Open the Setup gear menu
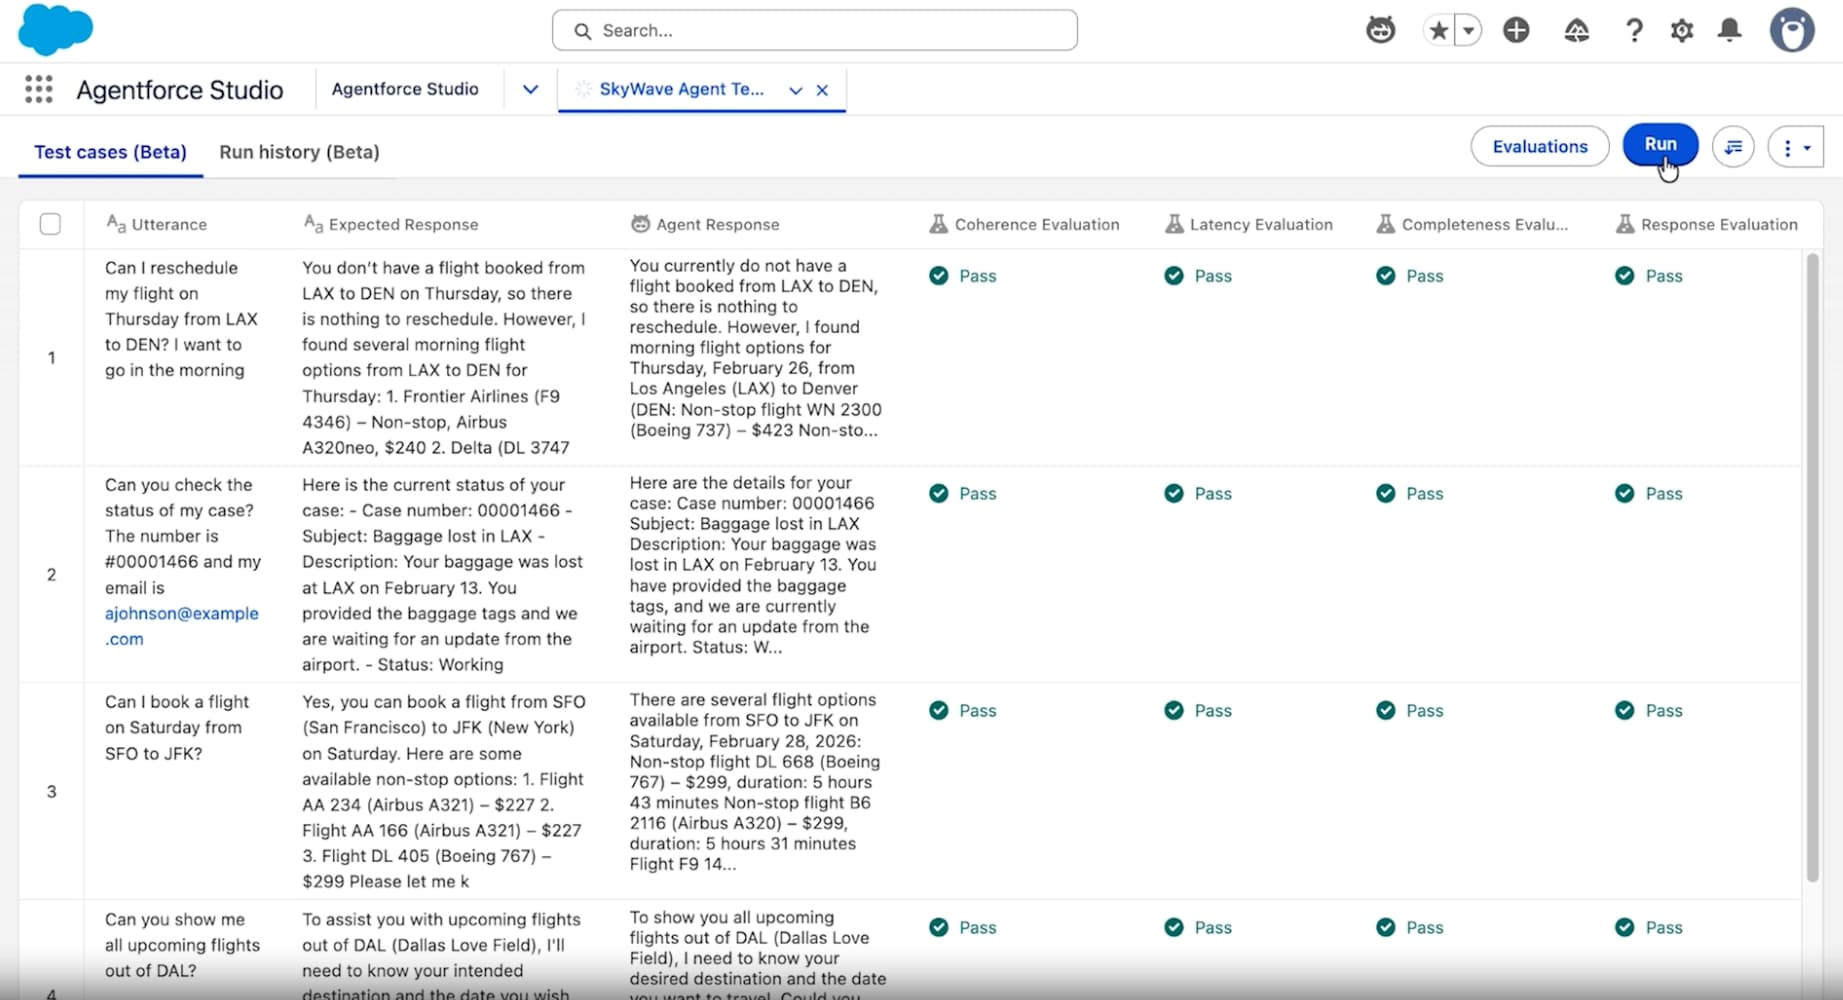1843x1000 pixels. [1682, 31]
